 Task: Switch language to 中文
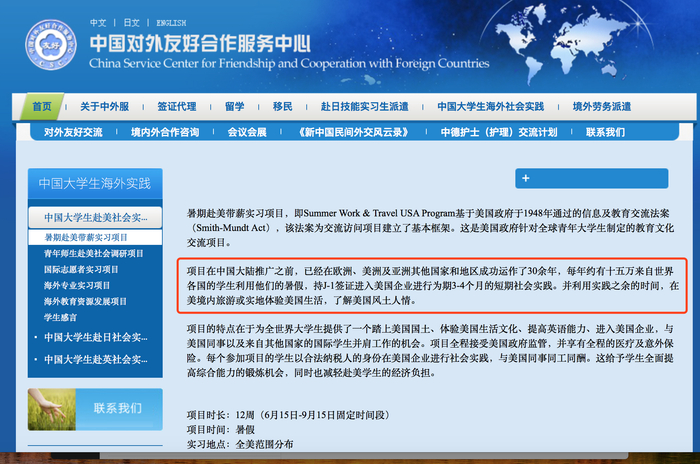(x=98, y=23)
